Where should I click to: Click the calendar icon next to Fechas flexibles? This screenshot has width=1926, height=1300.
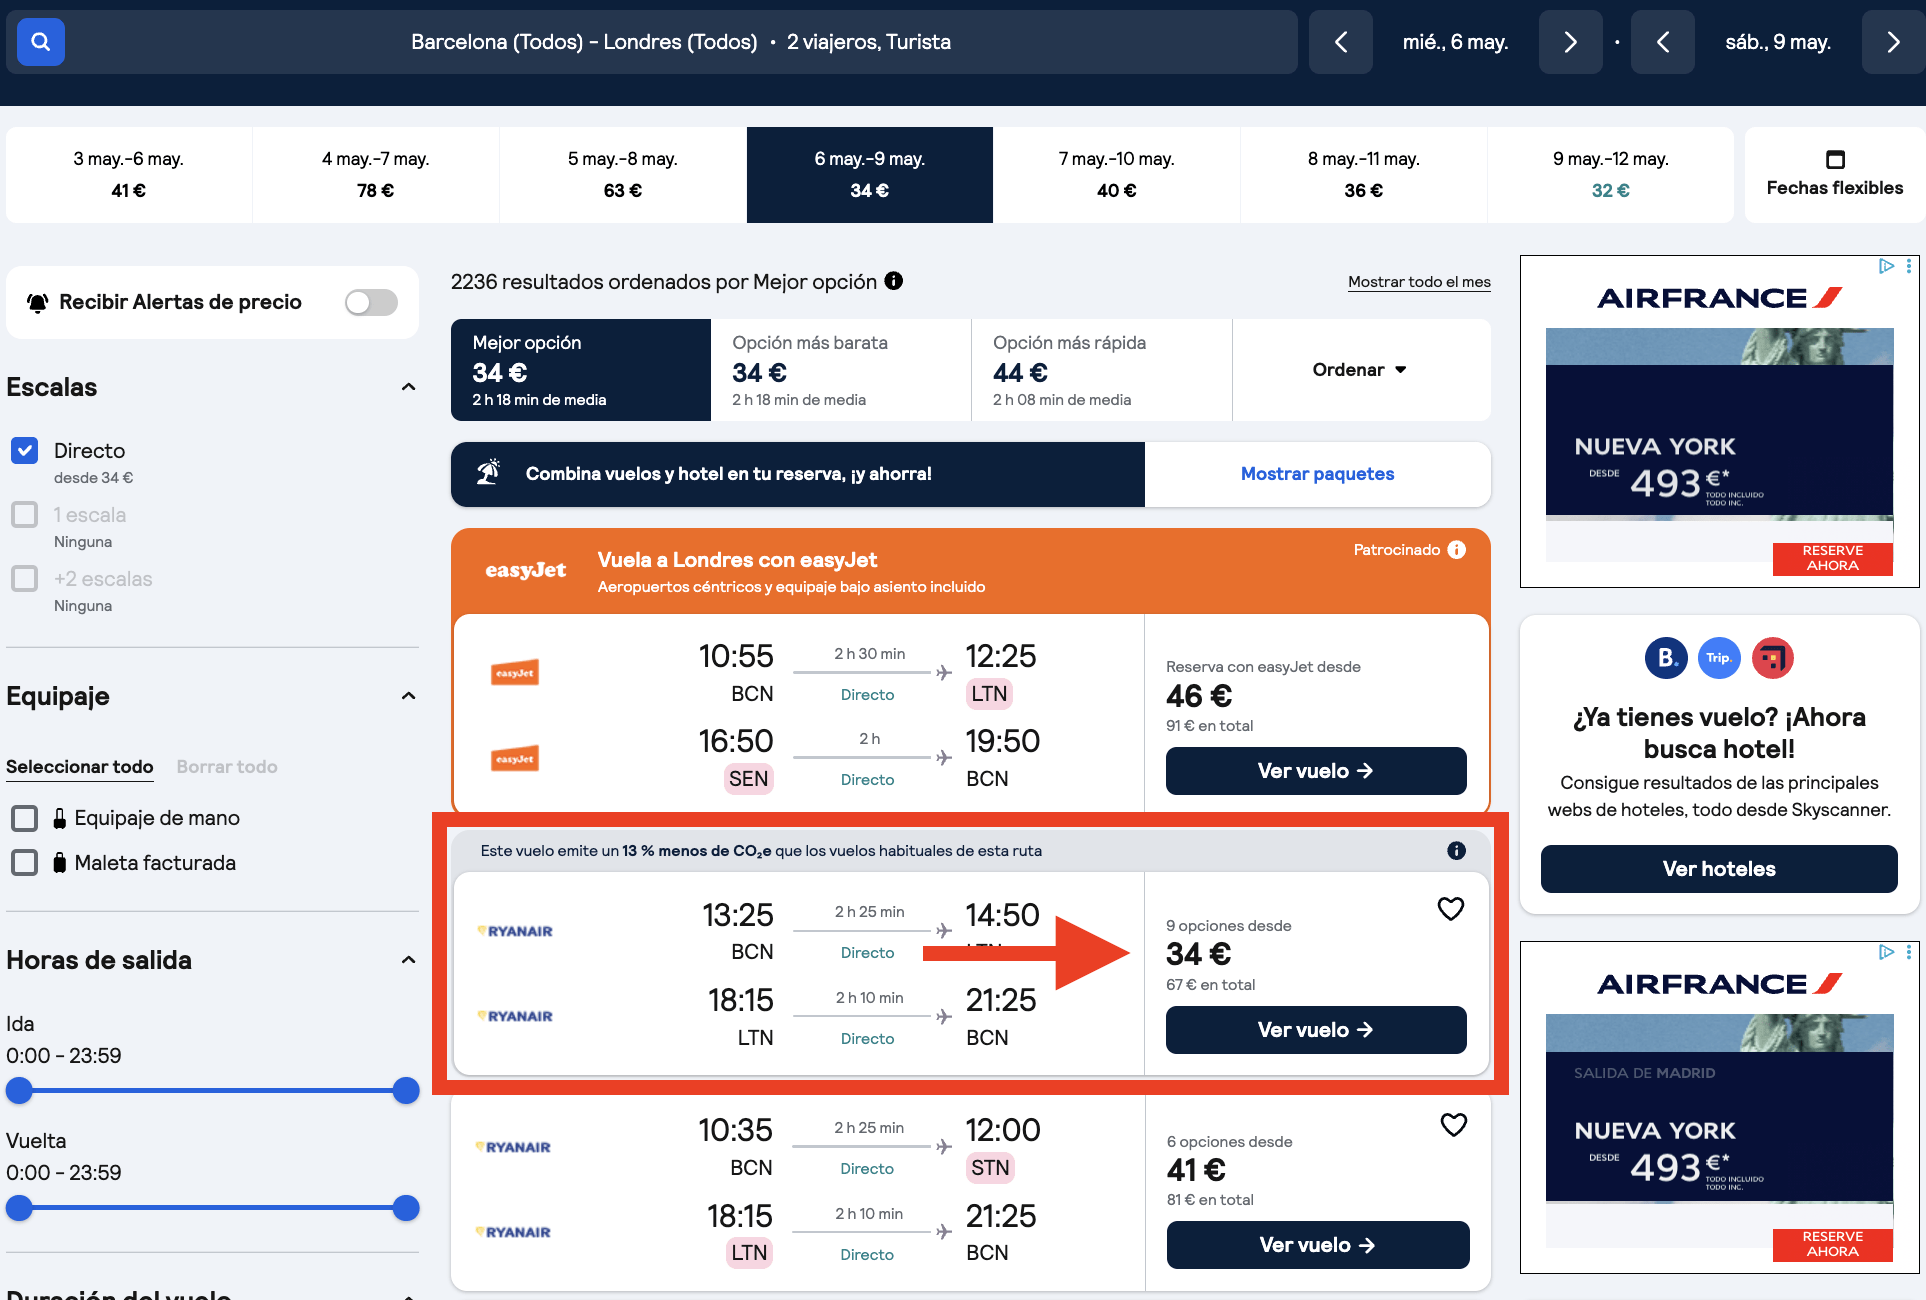(x=1835, y=160)
